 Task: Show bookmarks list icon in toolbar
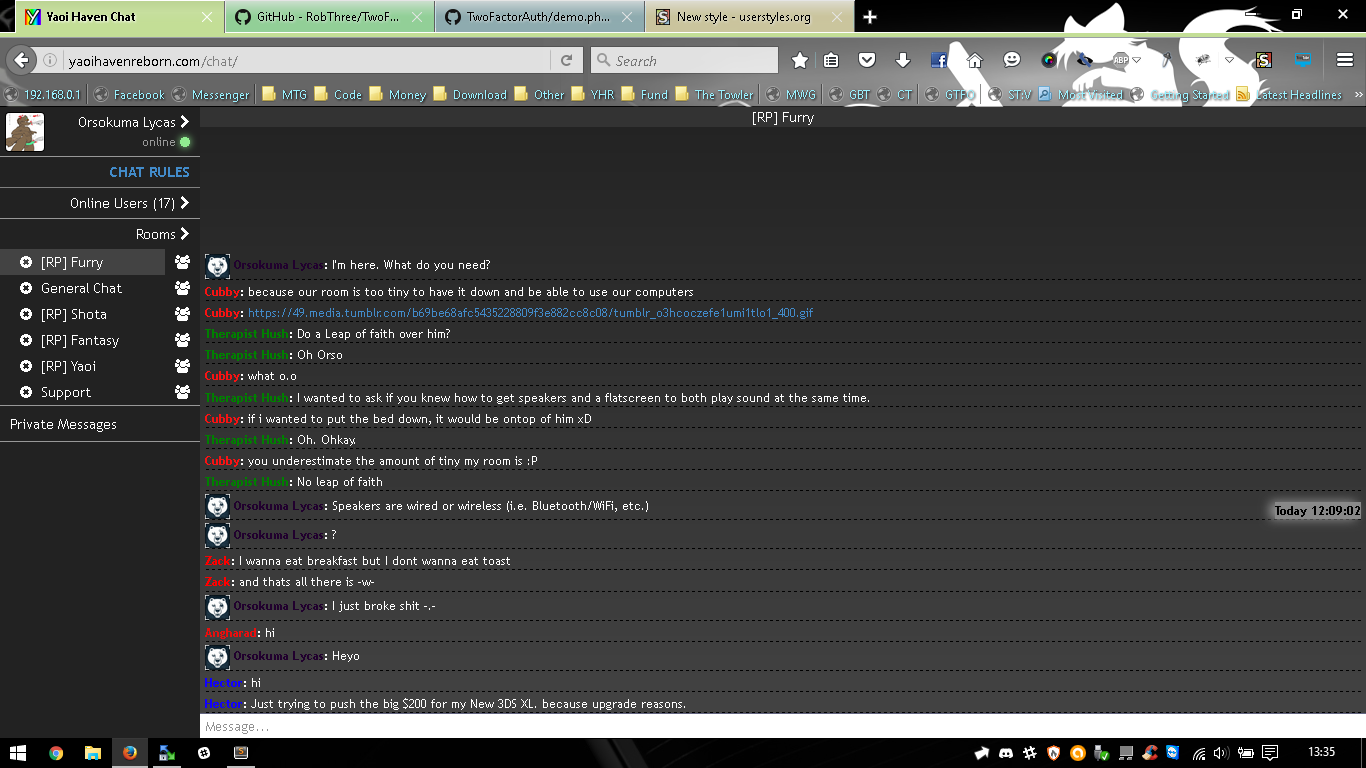[831, 60]
